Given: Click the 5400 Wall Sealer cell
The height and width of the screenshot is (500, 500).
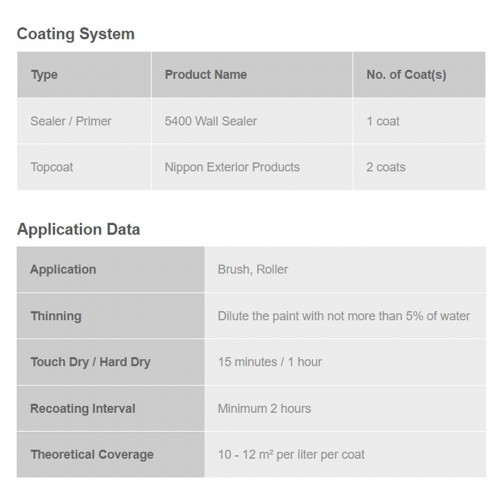Looking at the screenshot, I should (252, 121).
